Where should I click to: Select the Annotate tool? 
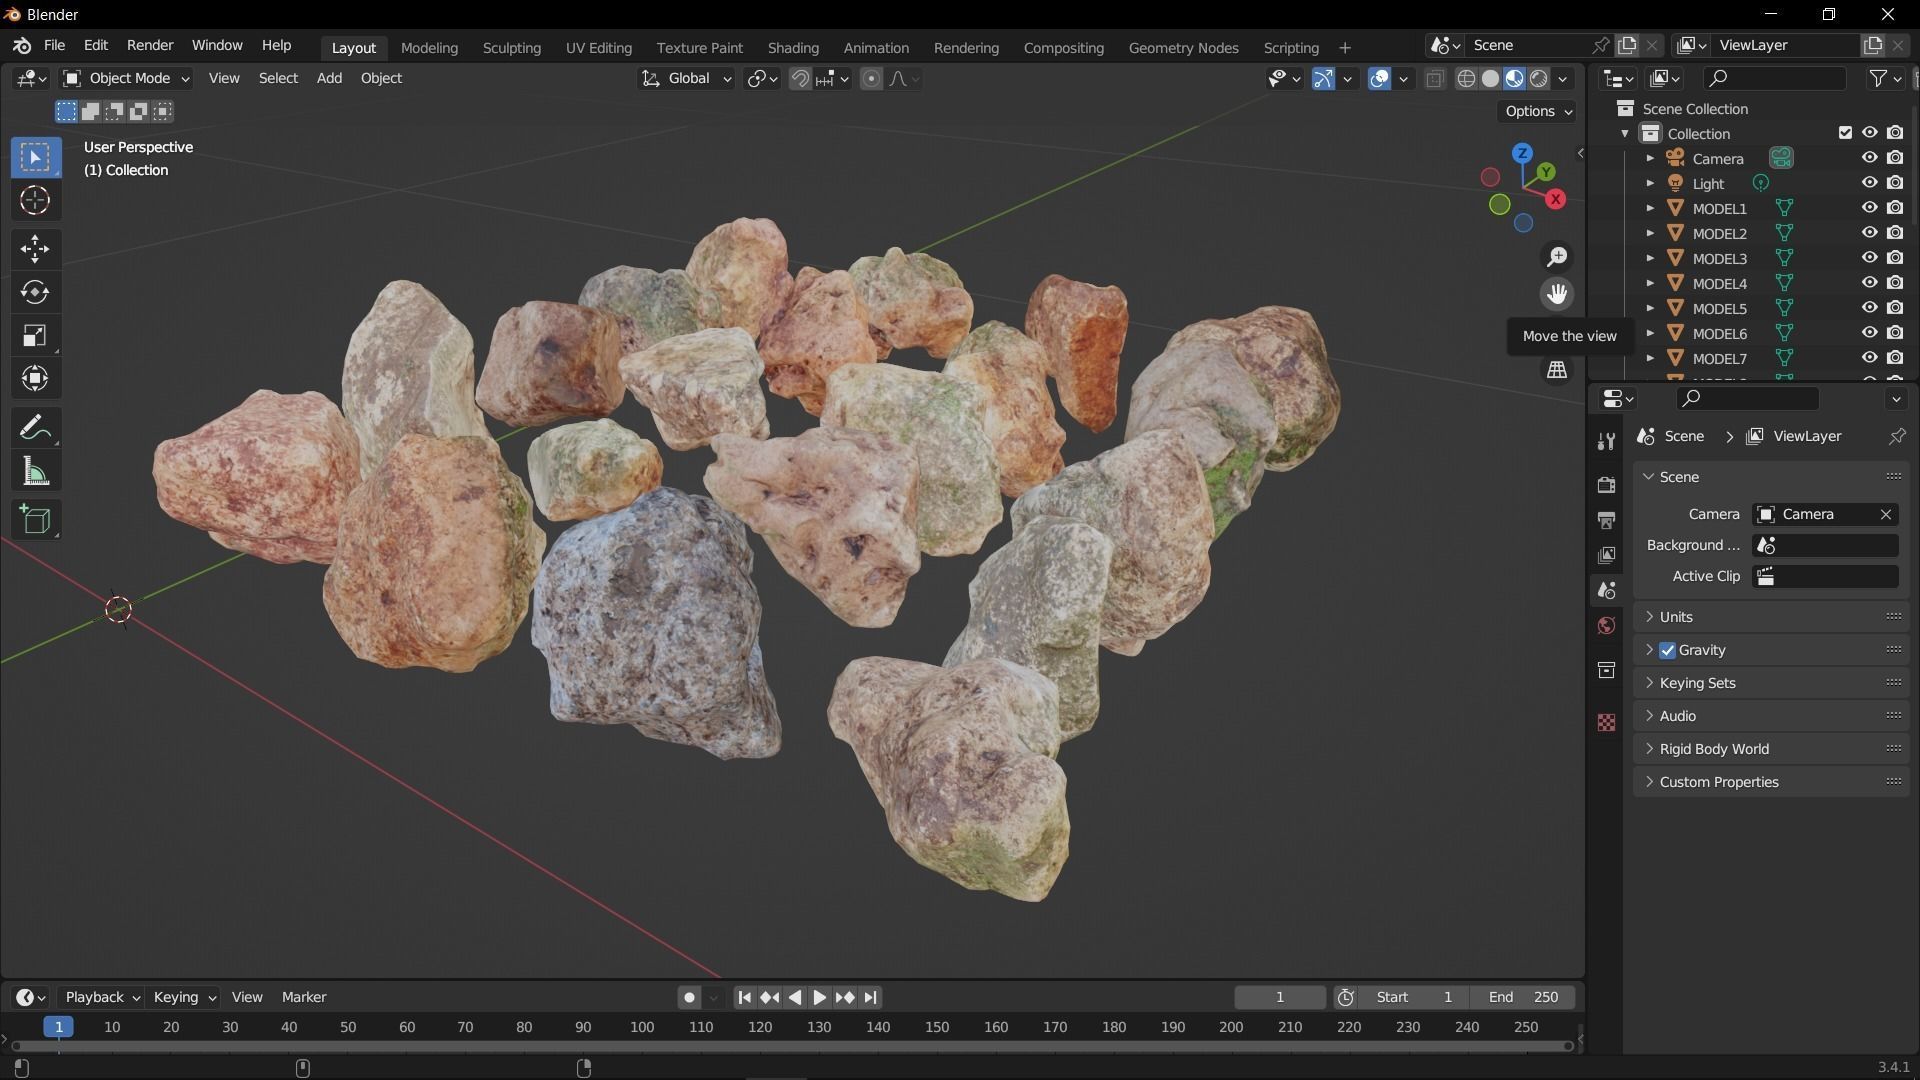coord(35,428)
